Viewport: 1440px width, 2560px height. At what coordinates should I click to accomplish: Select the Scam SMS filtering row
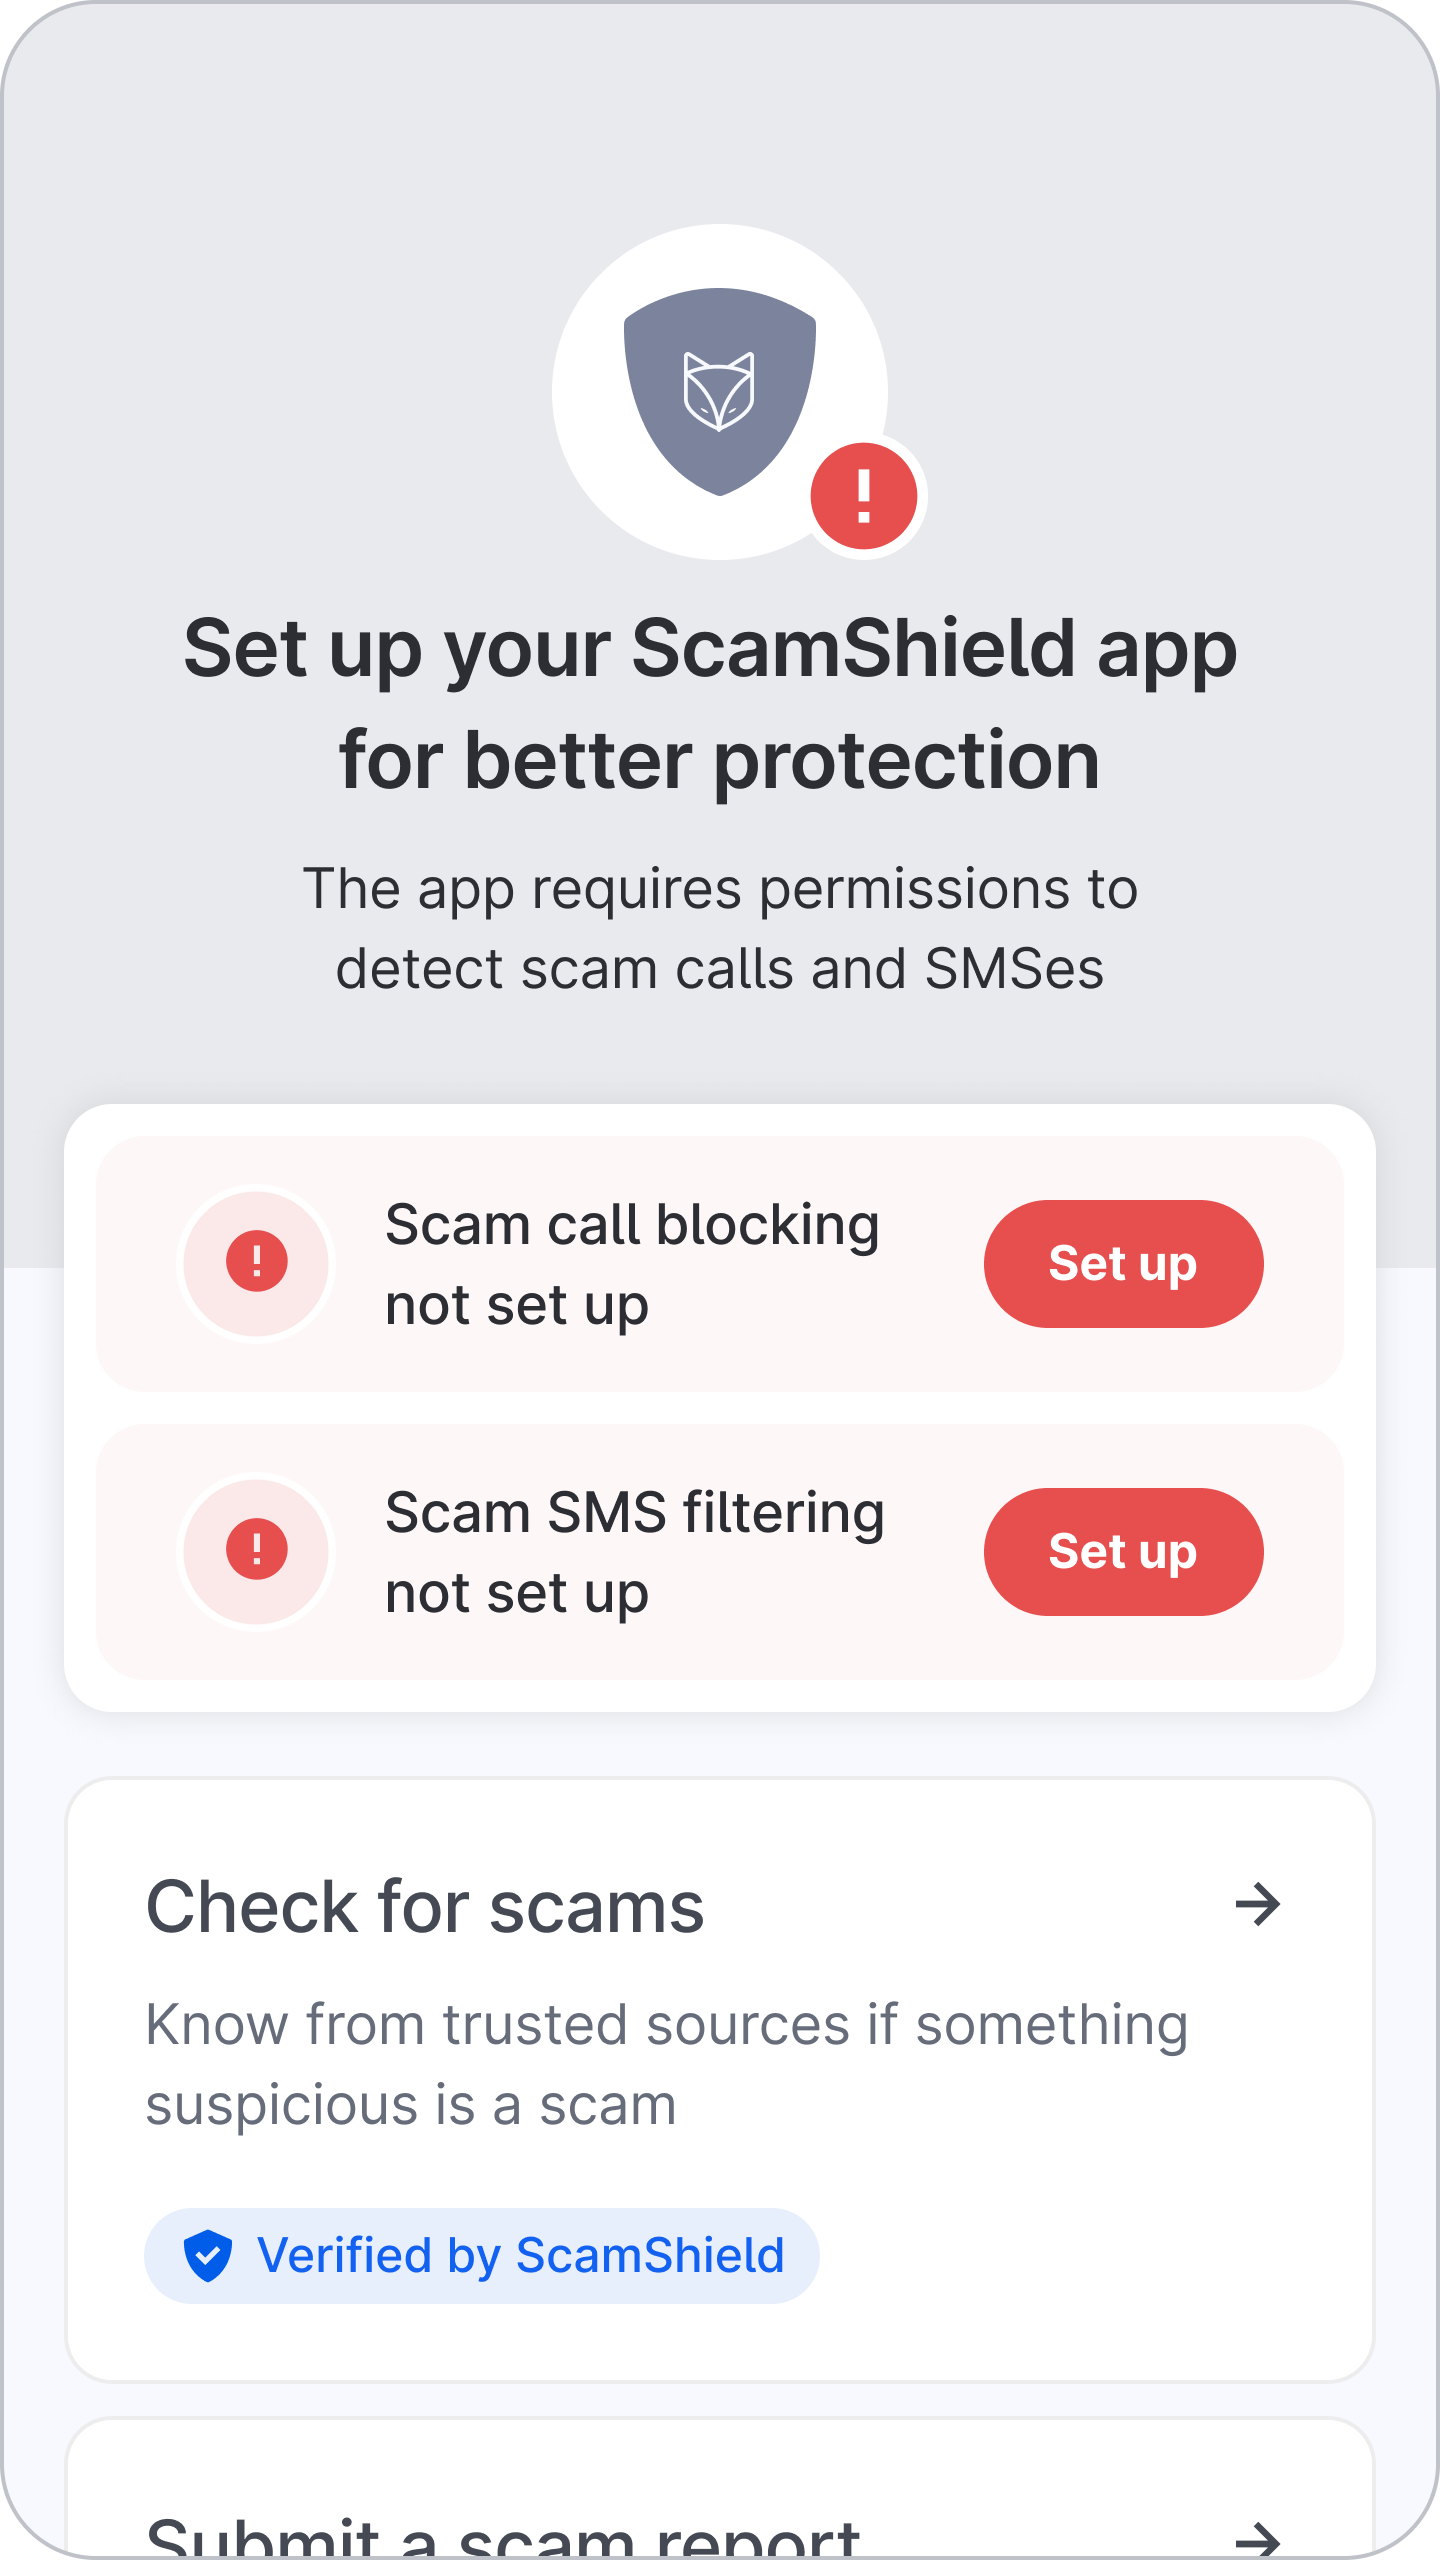click(720, 1552)
